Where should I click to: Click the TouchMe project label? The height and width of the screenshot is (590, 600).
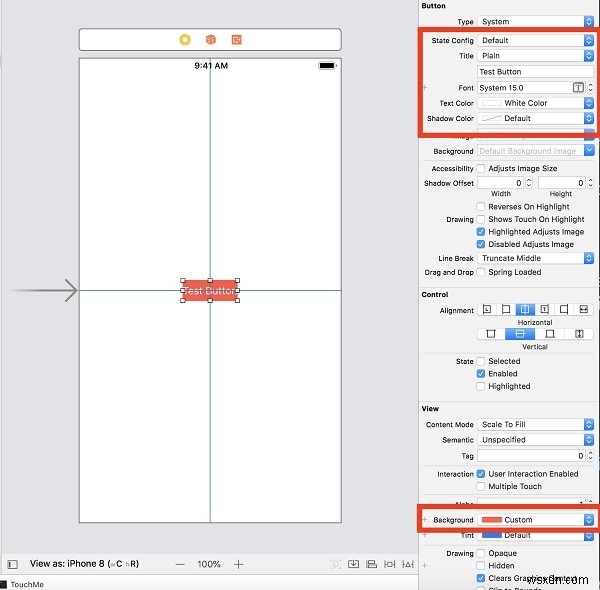click(x=27, y=584)
